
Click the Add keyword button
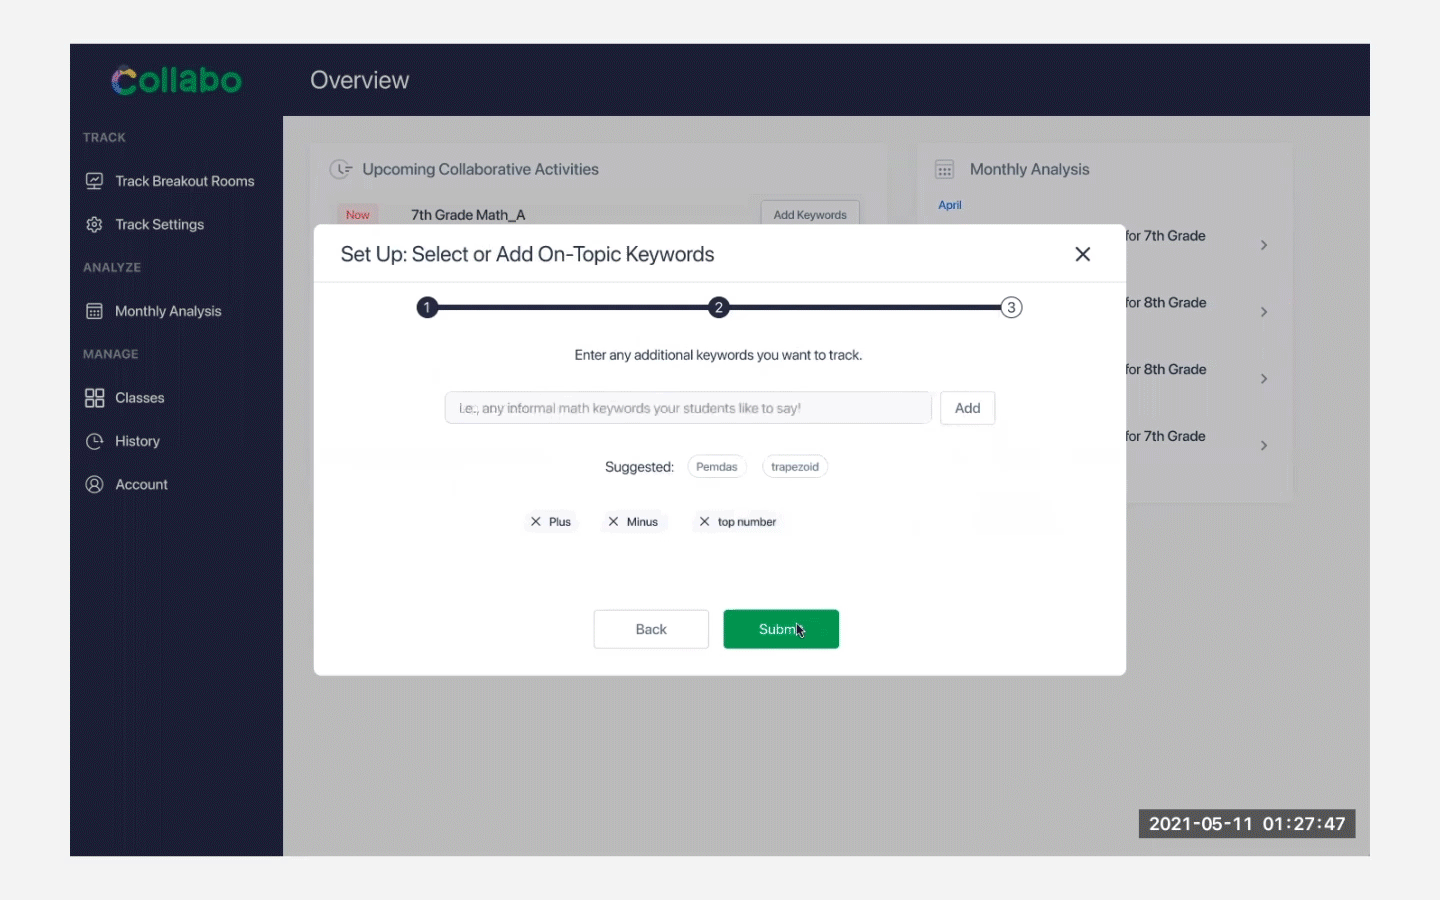tap(967, 408)
